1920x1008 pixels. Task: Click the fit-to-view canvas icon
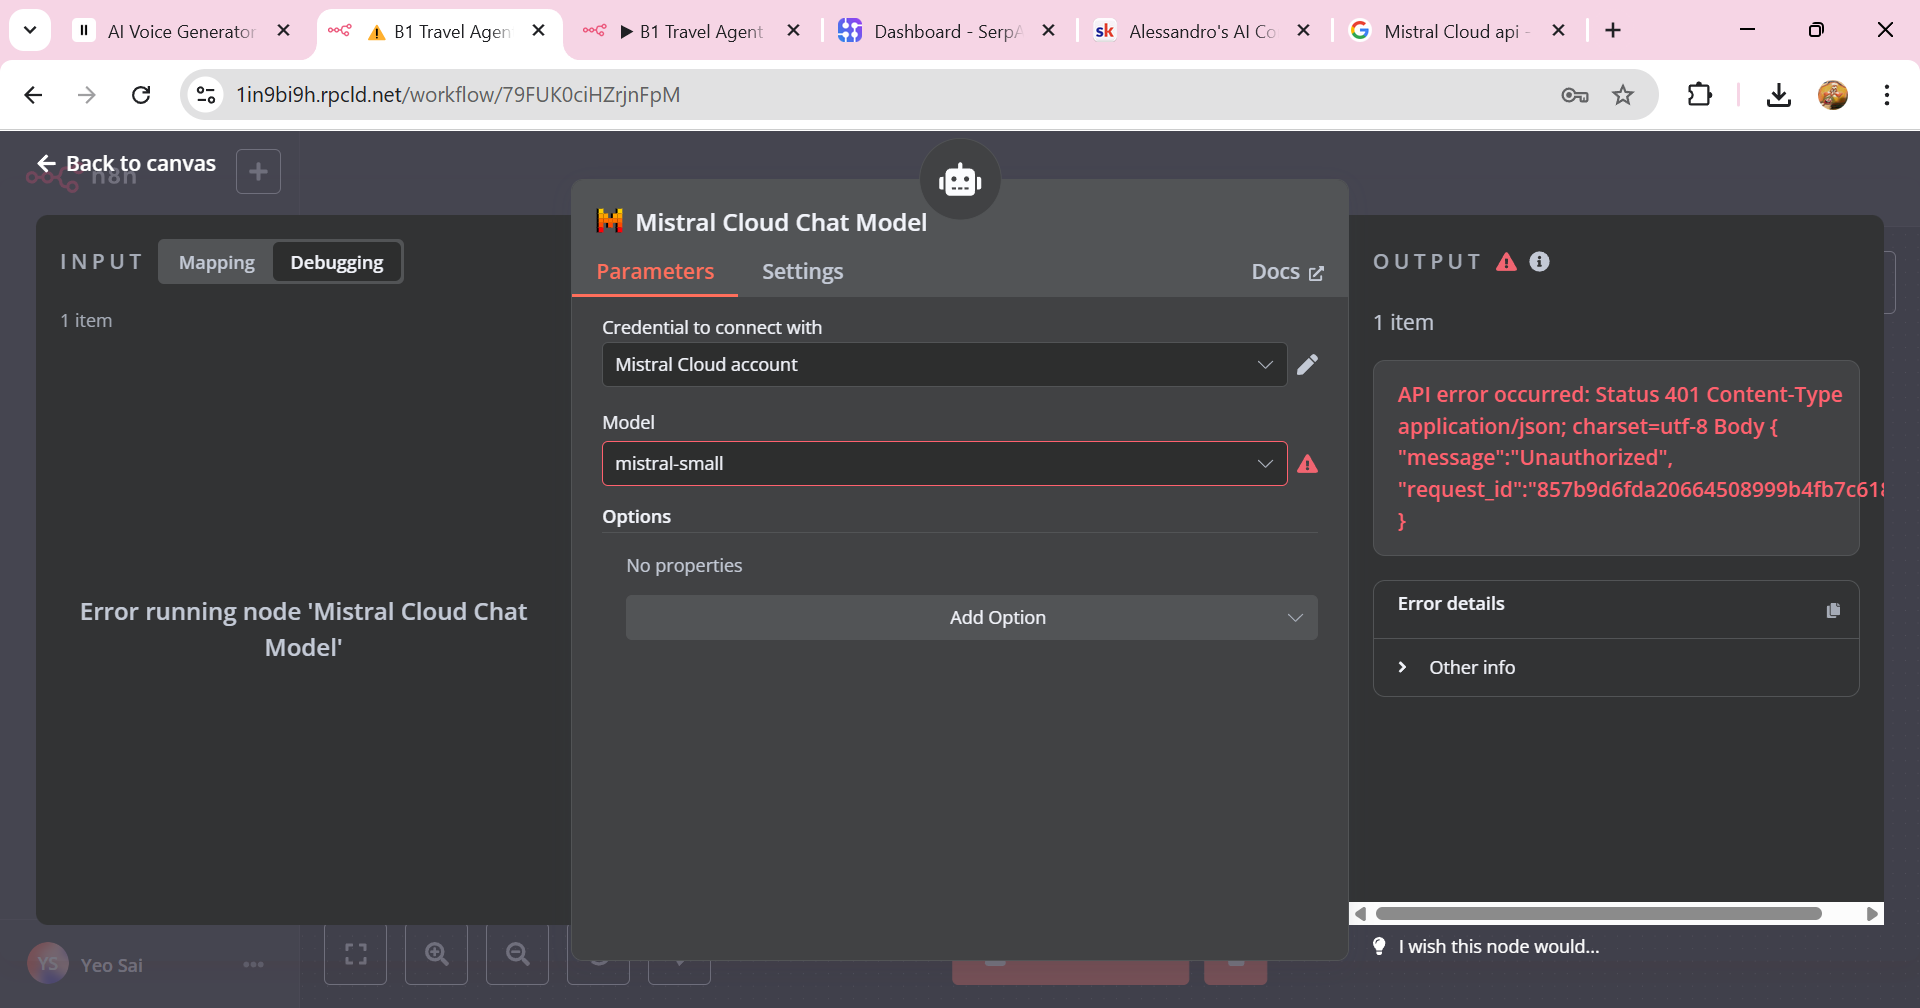click(355, 954)
